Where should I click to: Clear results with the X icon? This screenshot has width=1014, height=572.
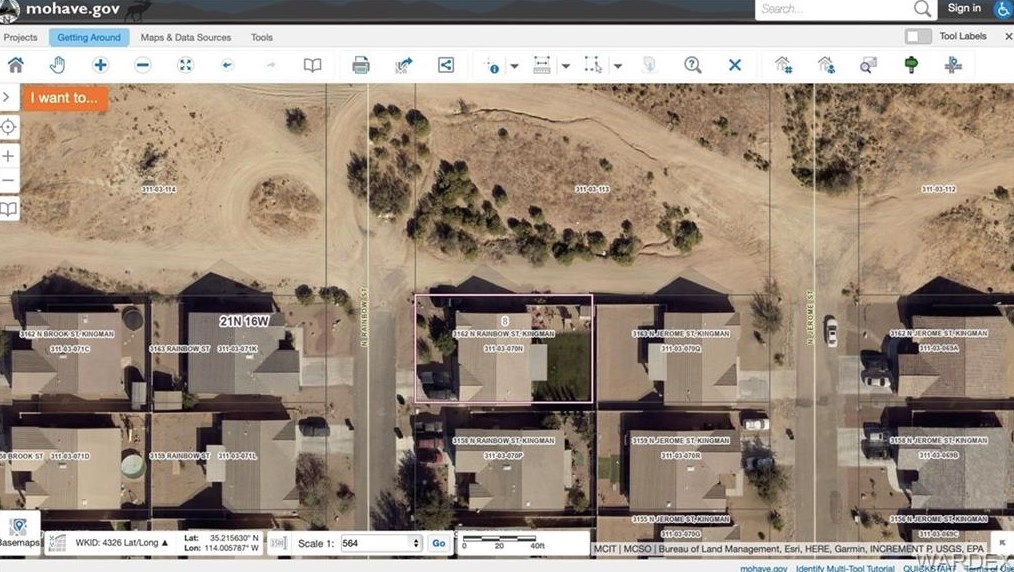tap(734, 65)
